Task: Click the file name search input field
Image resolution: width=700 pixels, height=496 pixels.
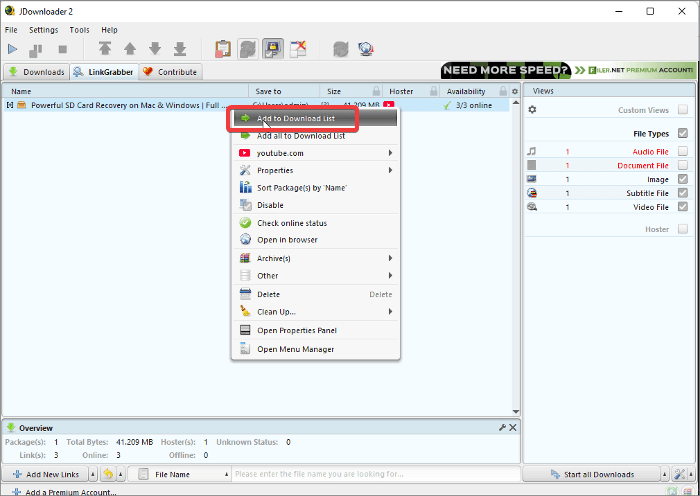Action: 374,474
